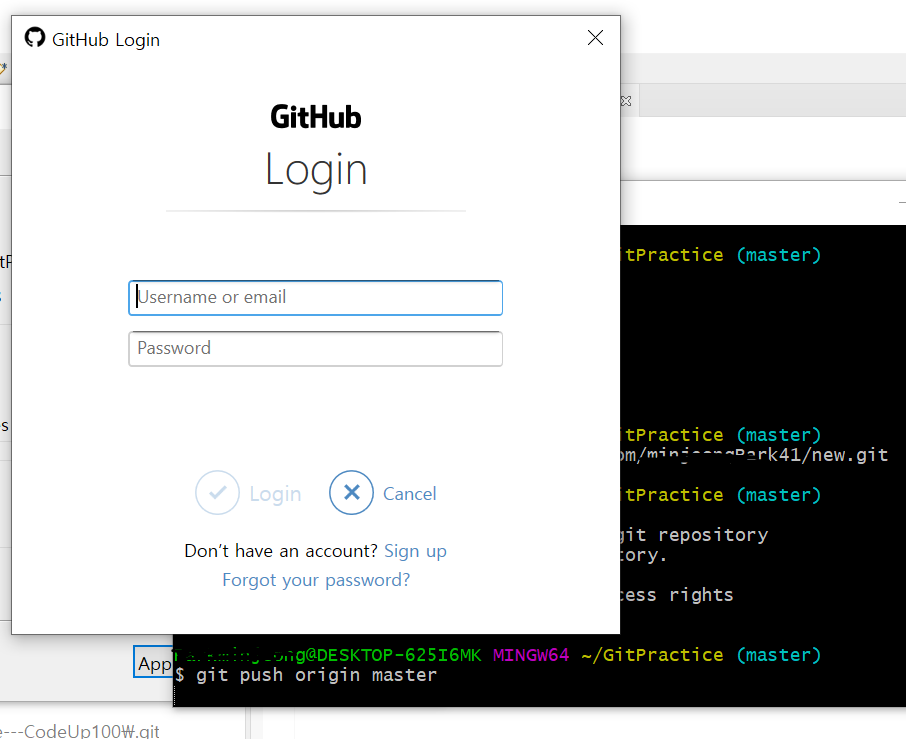Viewport: 906px width, 739px height.
Task: Click the 'rights' text in terminal
Action: [701, 595]
